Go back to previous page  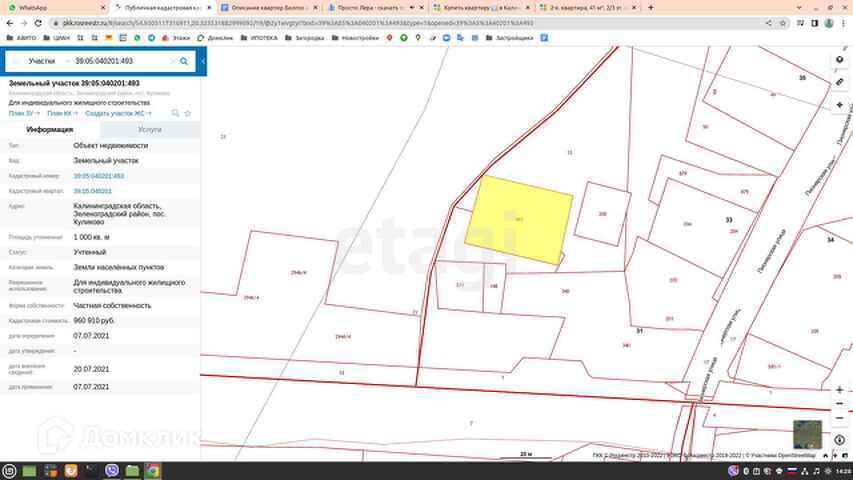10,23
